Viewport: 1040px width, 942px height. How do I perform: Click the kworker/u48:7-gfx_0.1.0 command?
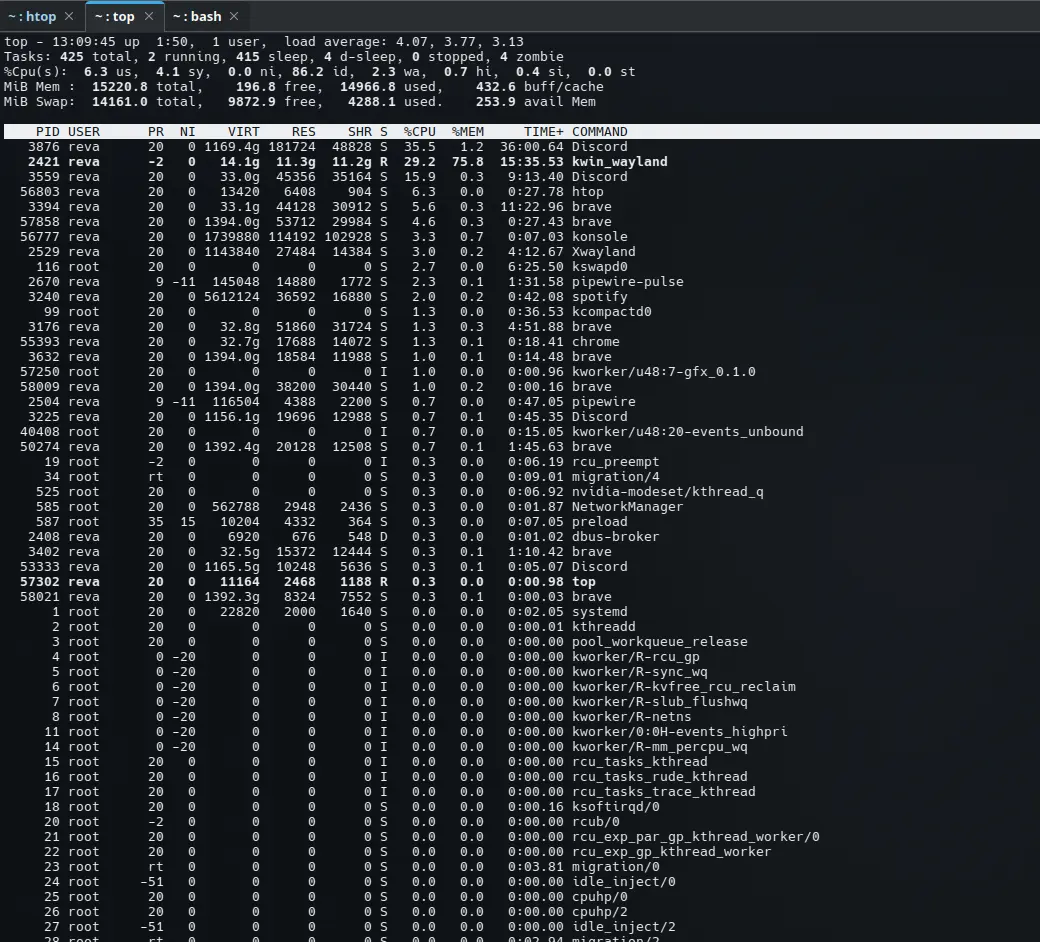point(663,371)
